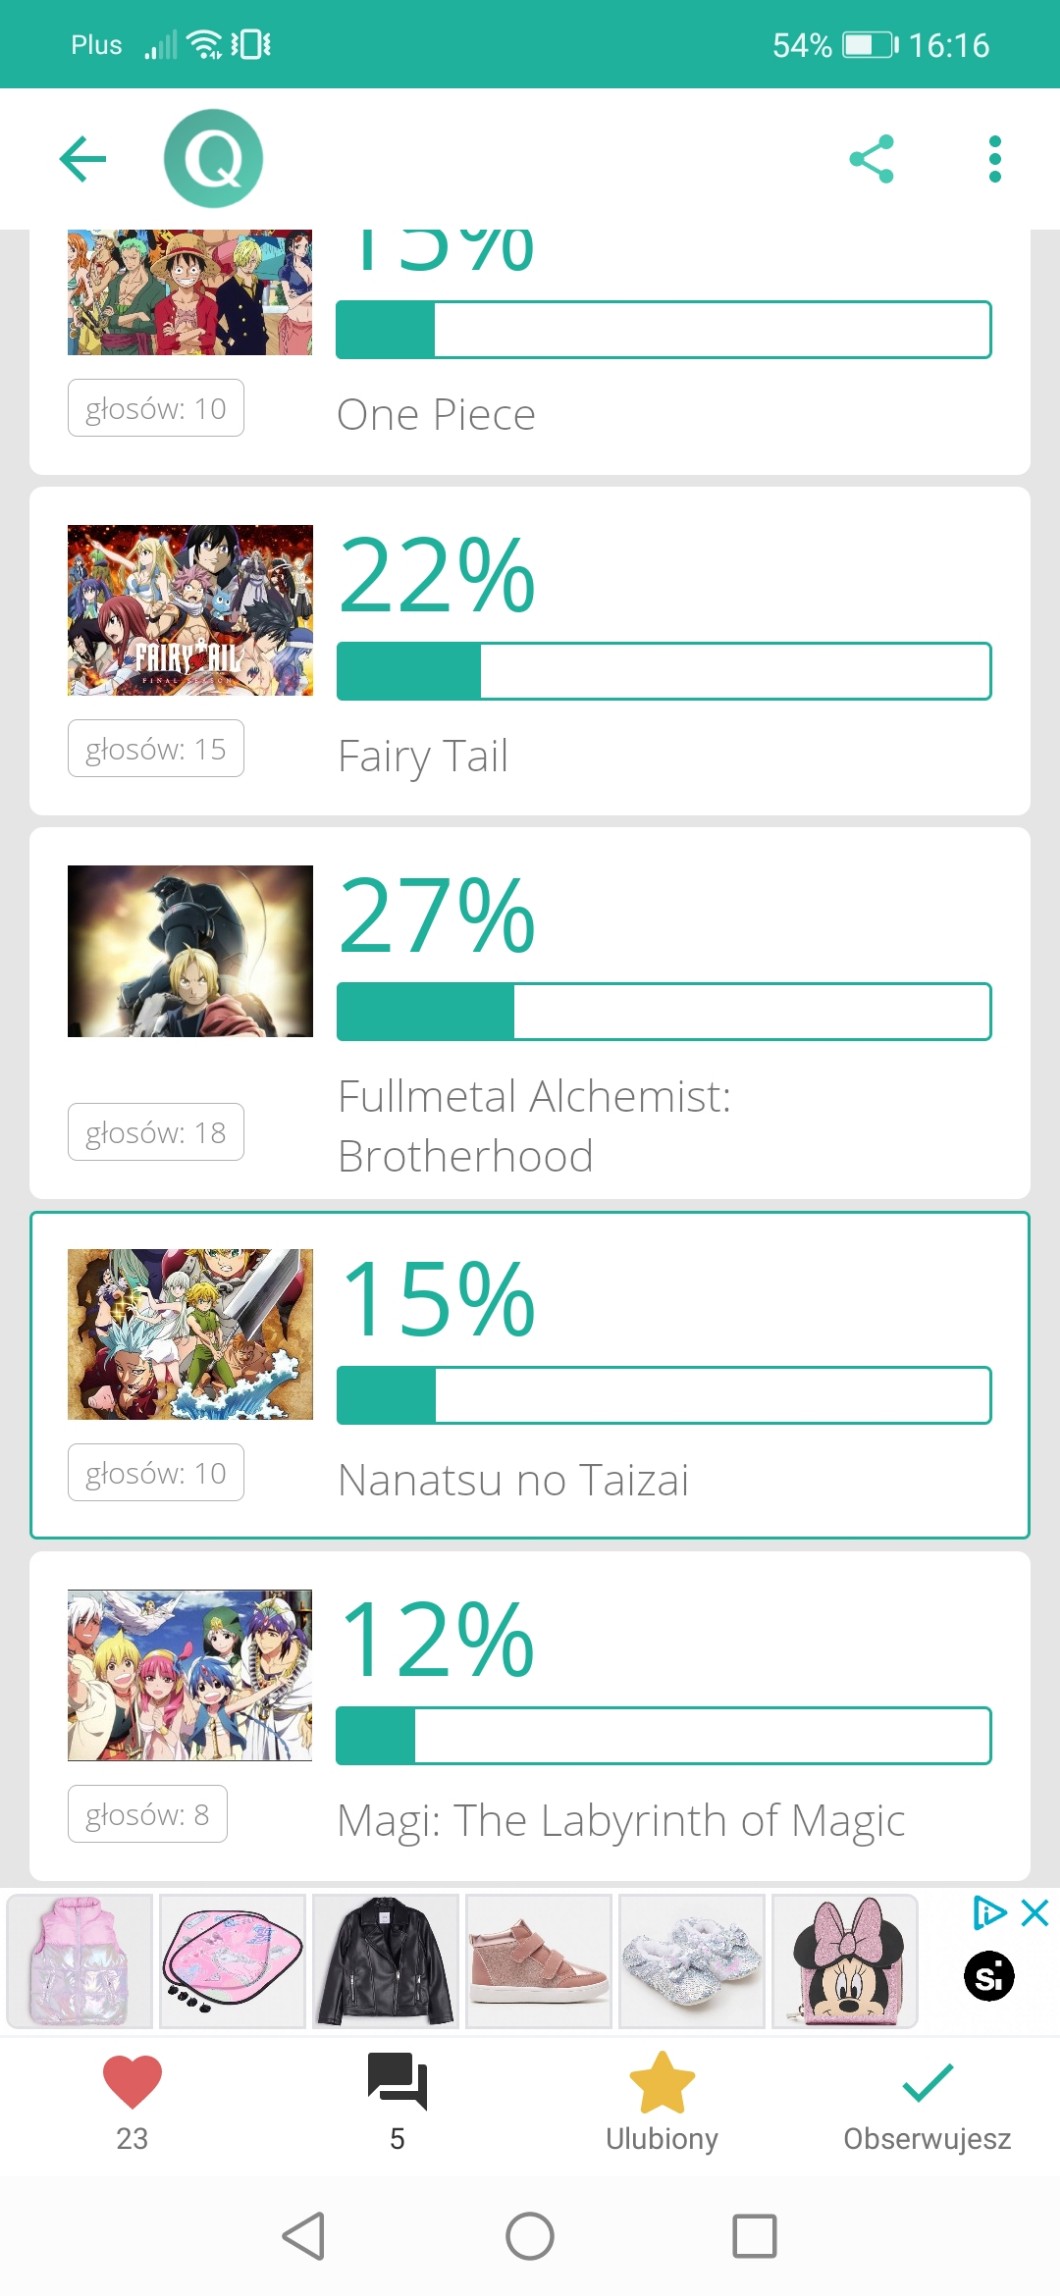Tap the AdChoices triangle icon

(x=989, y=1913)
